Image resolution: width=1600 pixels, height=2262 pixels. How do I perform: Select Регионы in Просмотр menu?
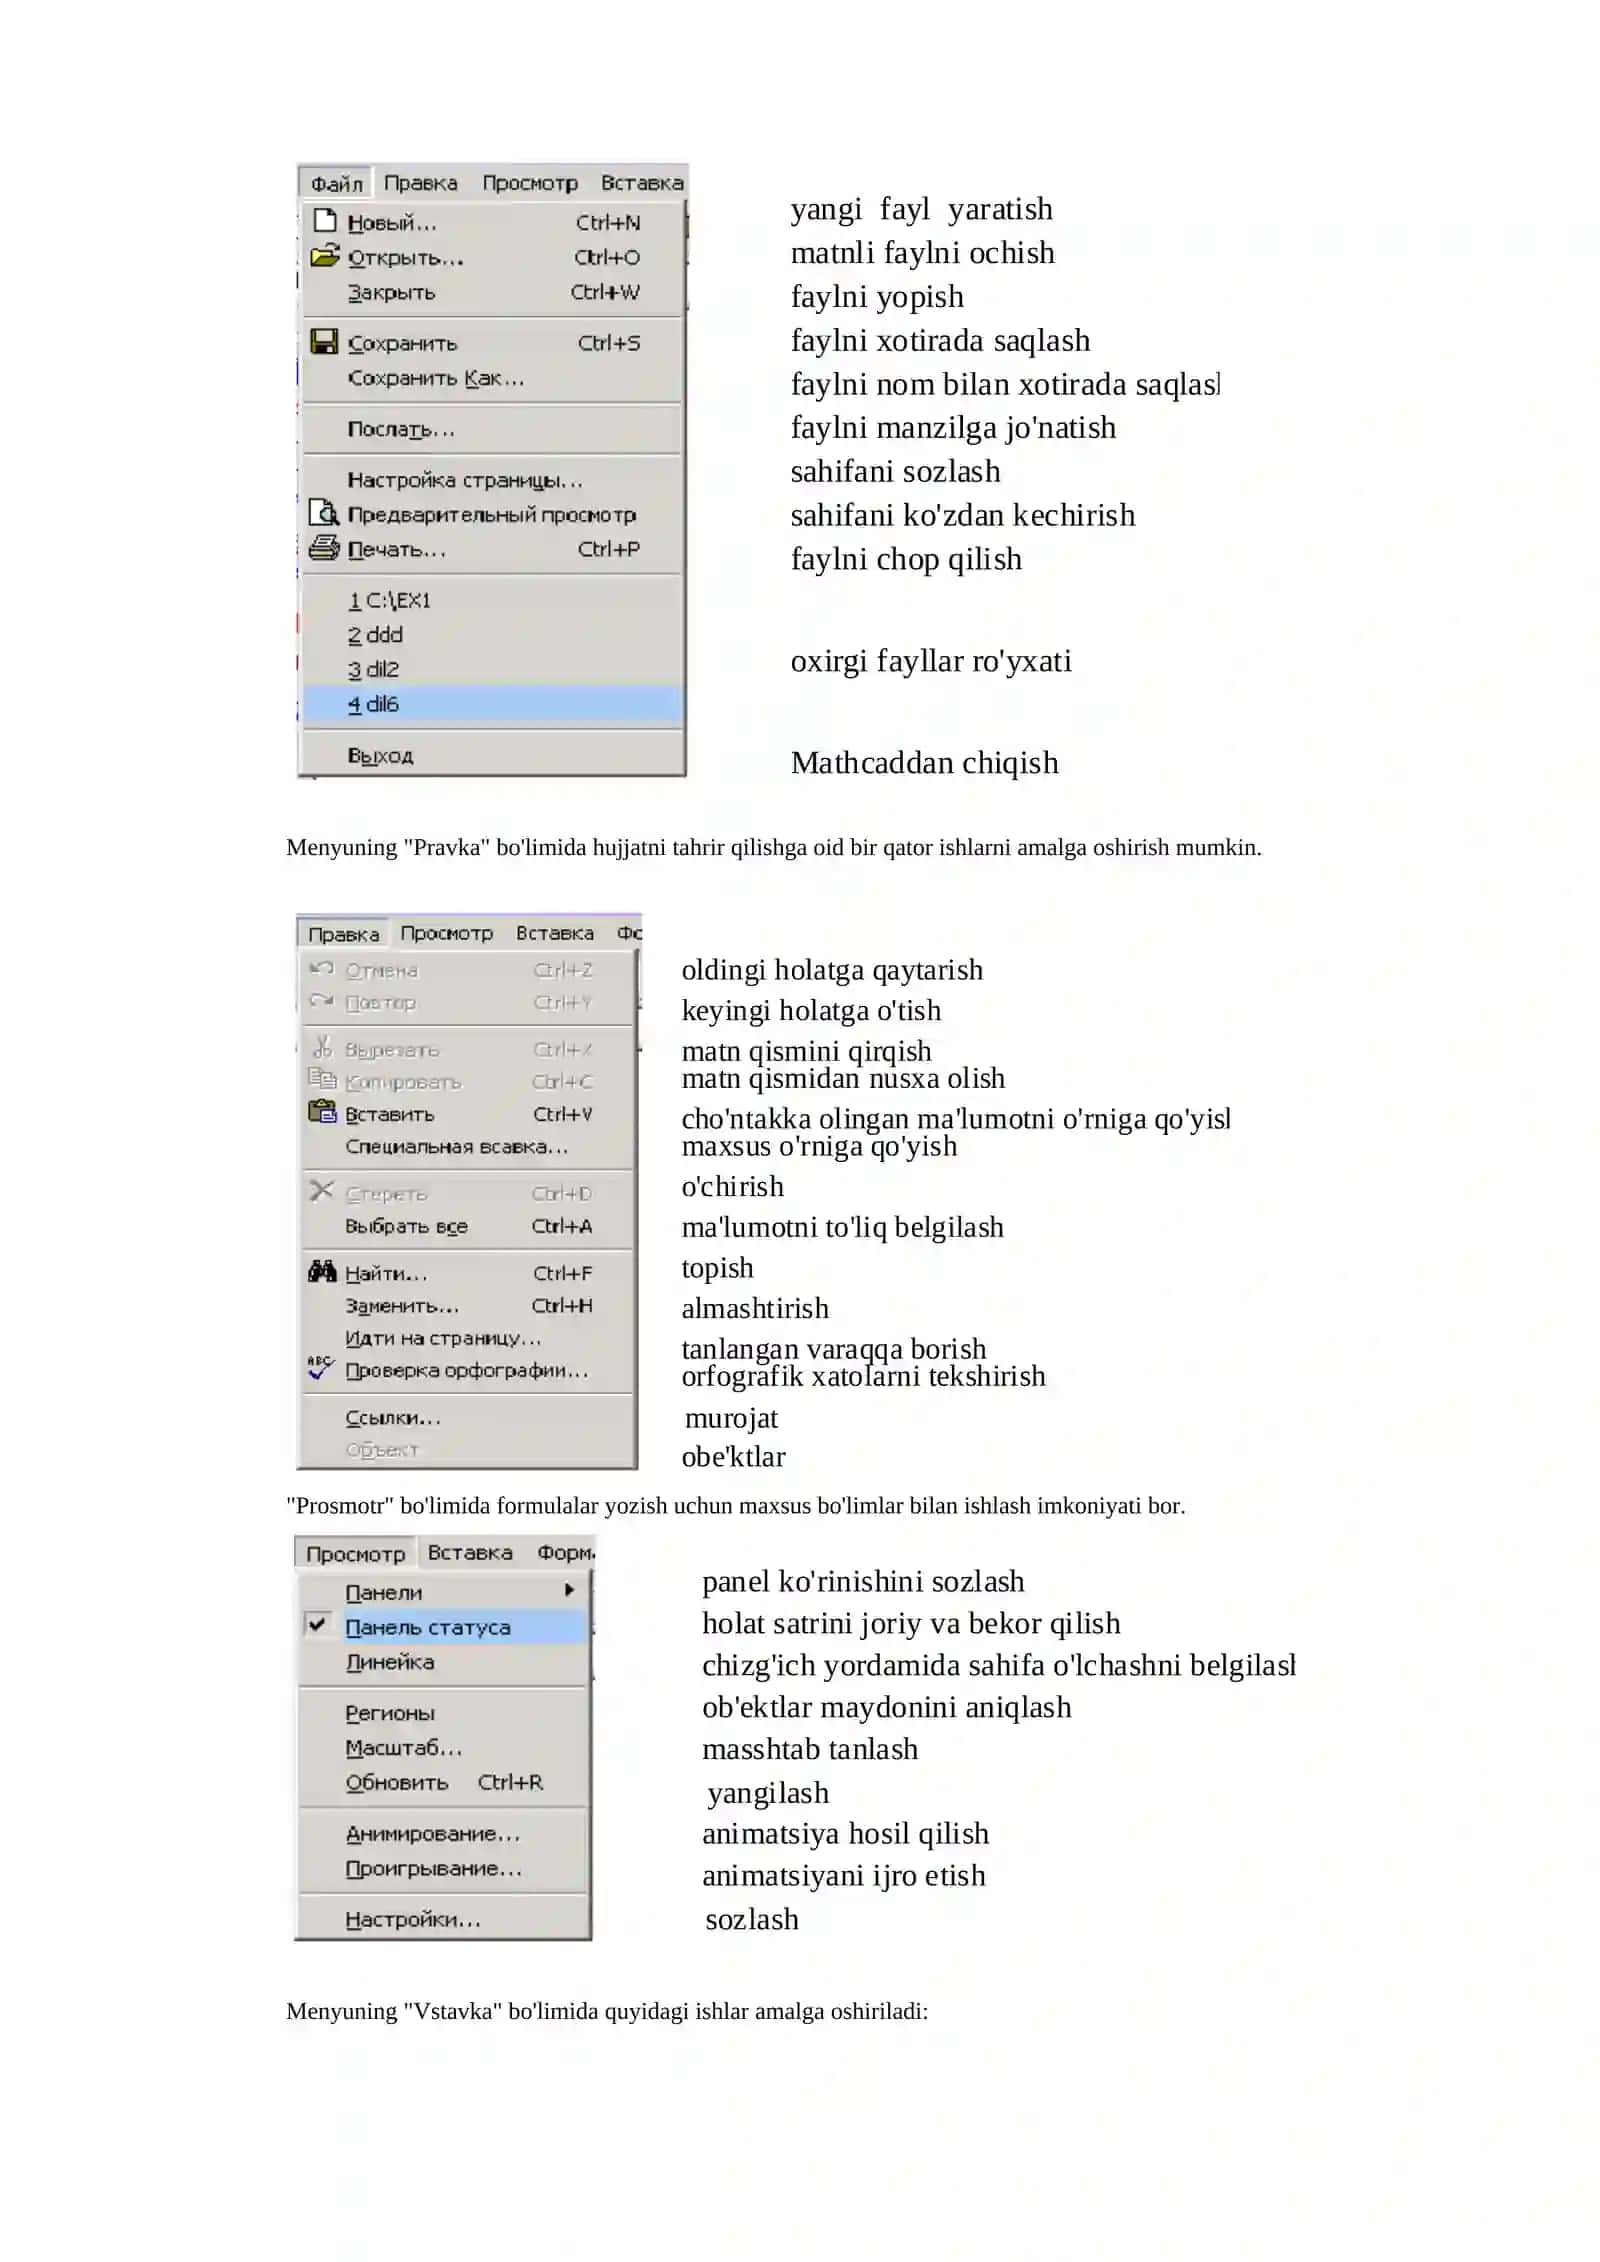click(444, 1712)
